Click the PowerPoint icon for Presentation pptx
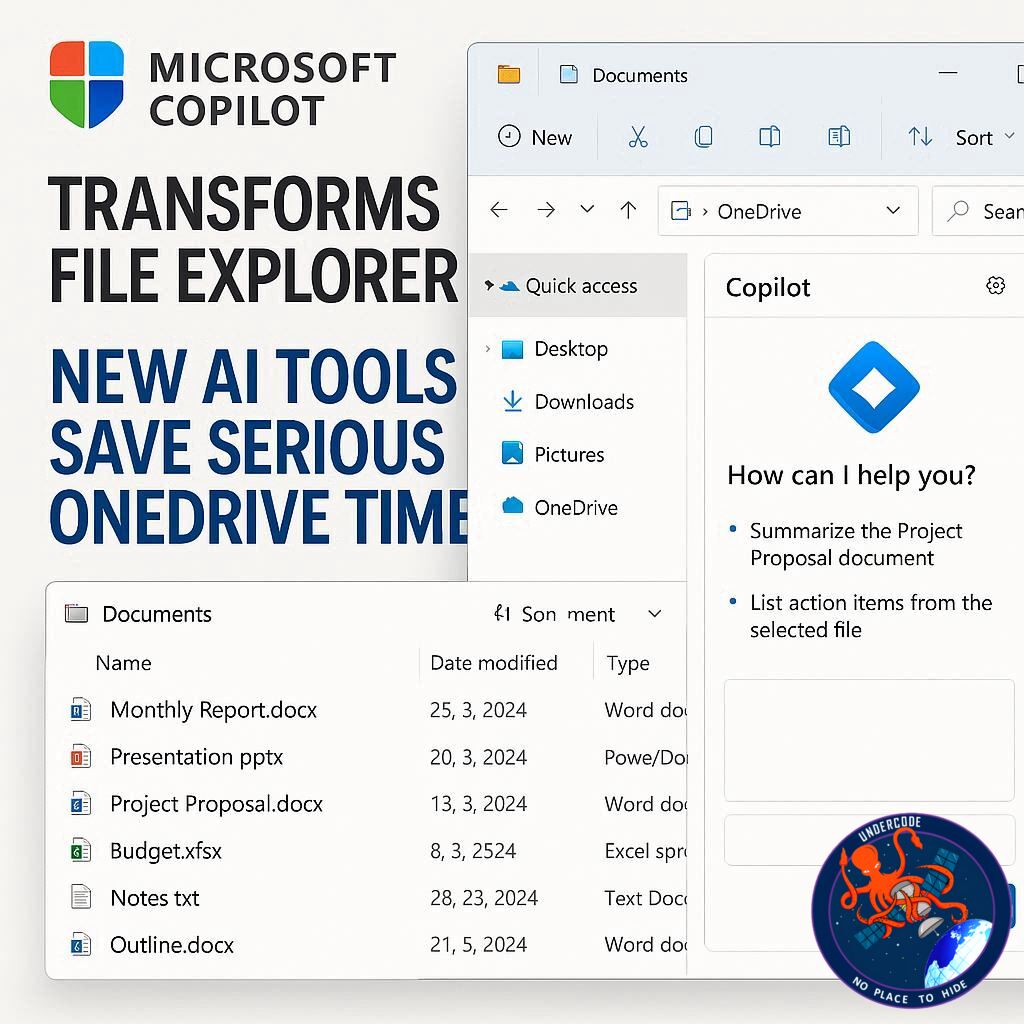This screenshot has width=1024, height=1024. (x=81, y=756)
